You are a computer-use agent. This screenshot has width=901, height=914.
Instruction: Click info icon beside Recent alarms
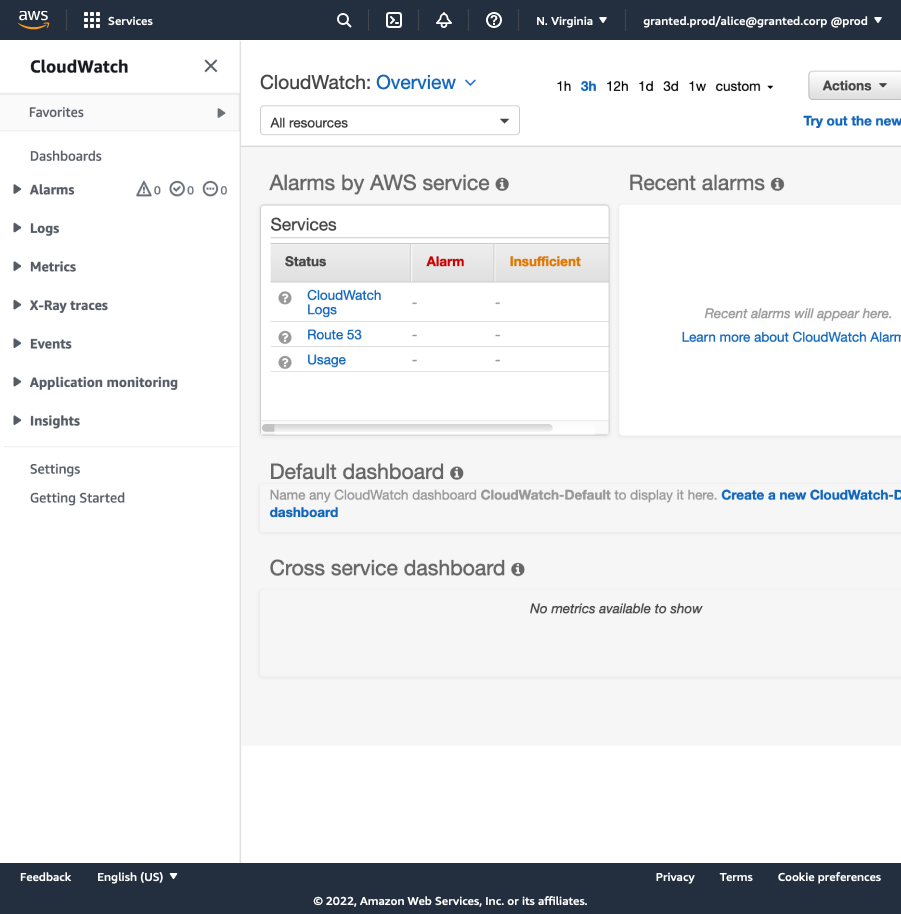(777, 184)
